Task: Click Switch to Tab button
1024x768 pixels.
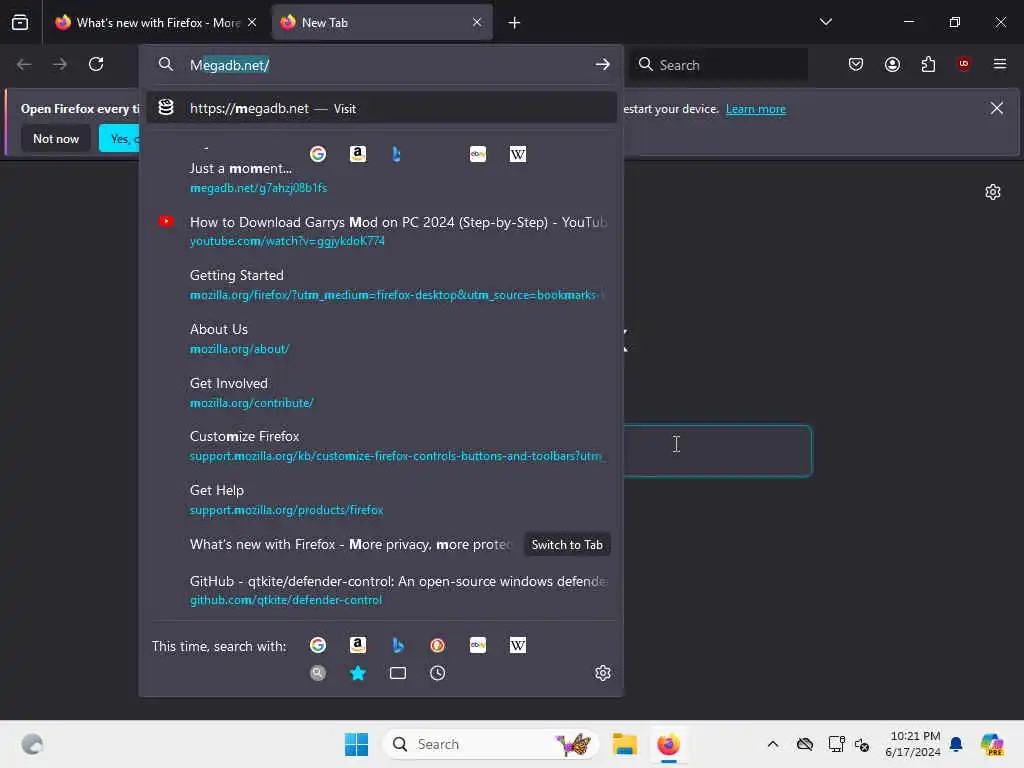Action: [567, 545]
